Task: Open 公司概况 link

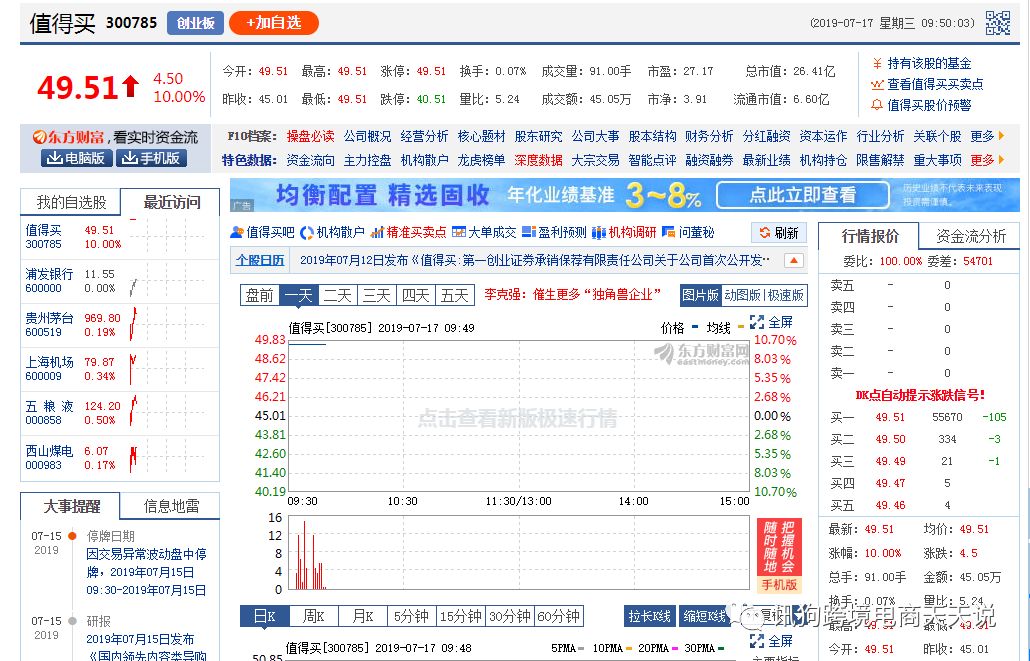Action: [x=367, y=136]
